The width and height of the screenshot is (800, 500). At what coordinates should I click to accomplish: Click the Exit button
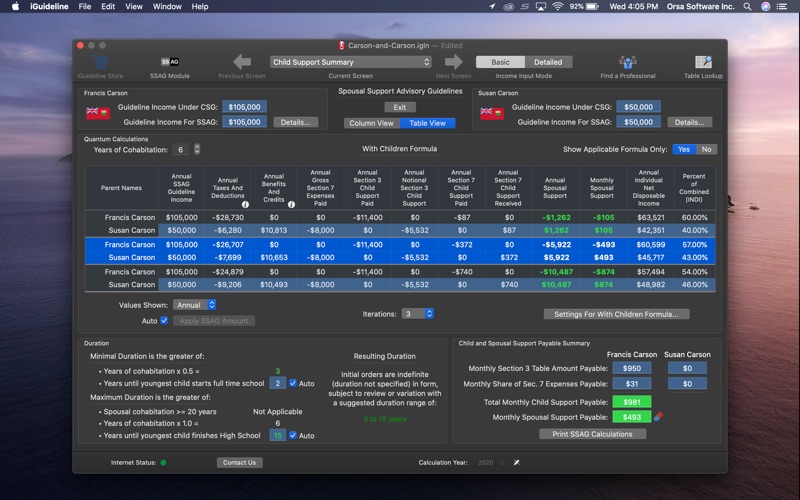(x=400, y=107)
